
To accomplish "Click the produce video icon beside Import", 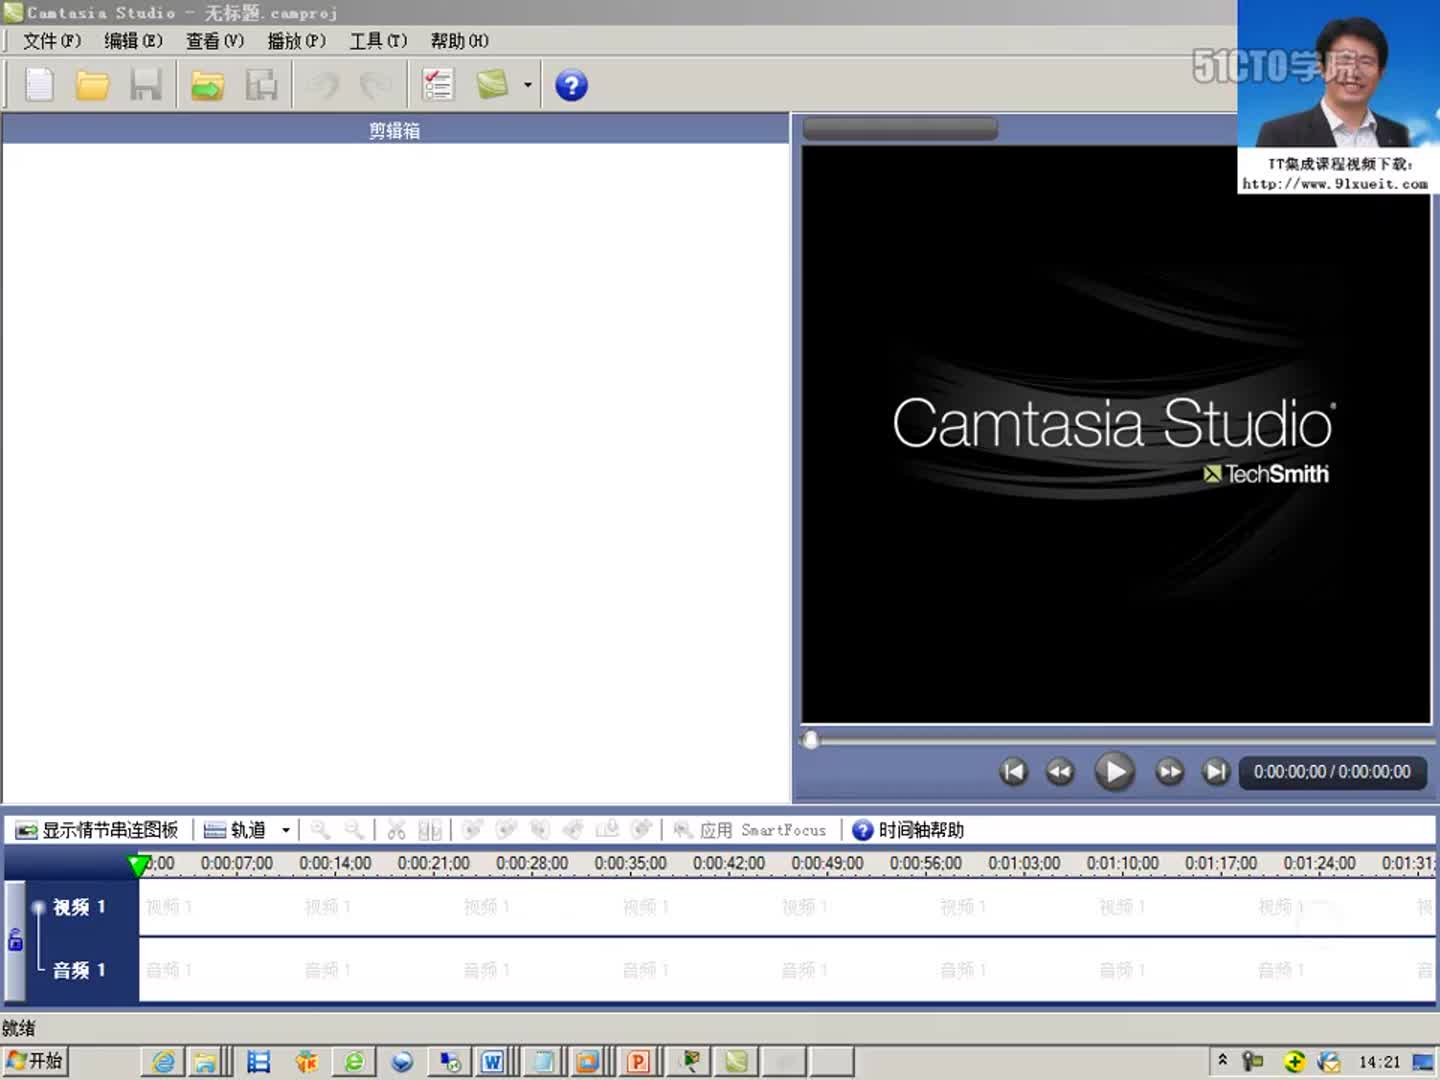I will coord(261,85).
